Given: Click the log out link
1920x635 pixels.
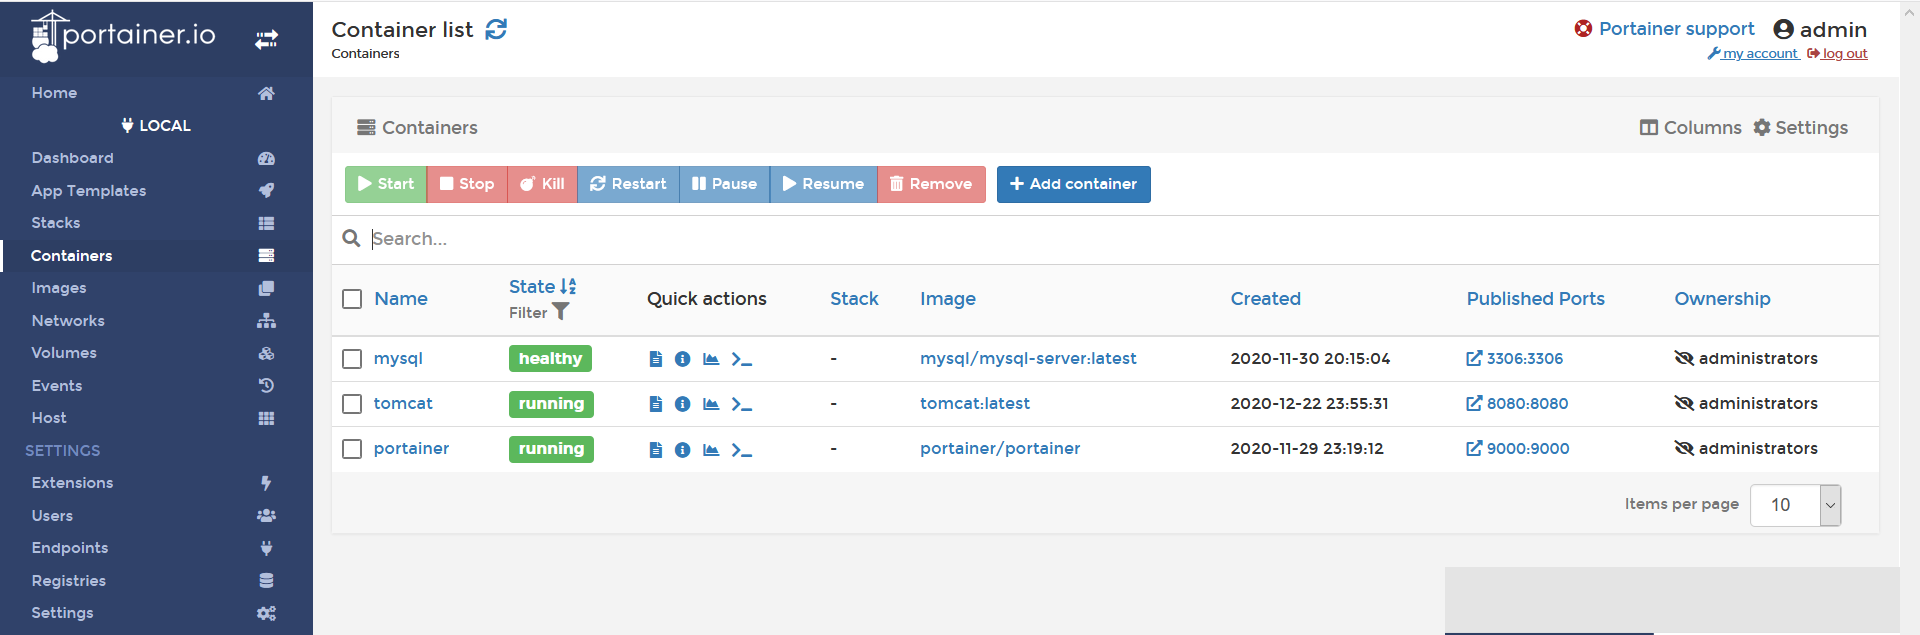Looking at the screenshot, I should 1837,54.
